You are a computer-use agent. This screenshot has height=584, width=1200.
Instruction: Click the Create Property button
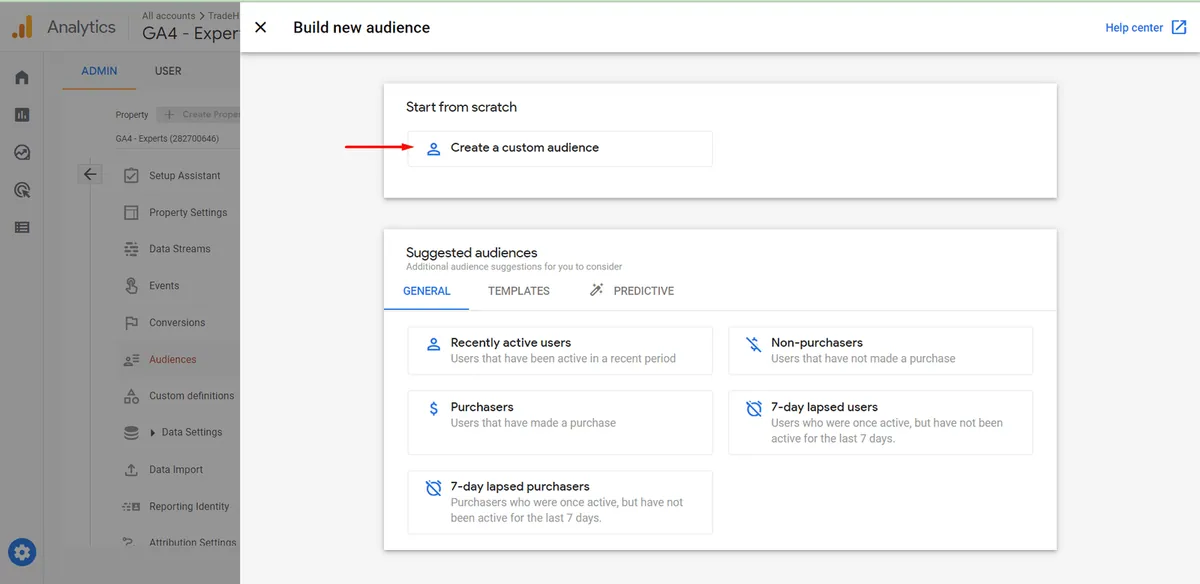pos(200,115)
